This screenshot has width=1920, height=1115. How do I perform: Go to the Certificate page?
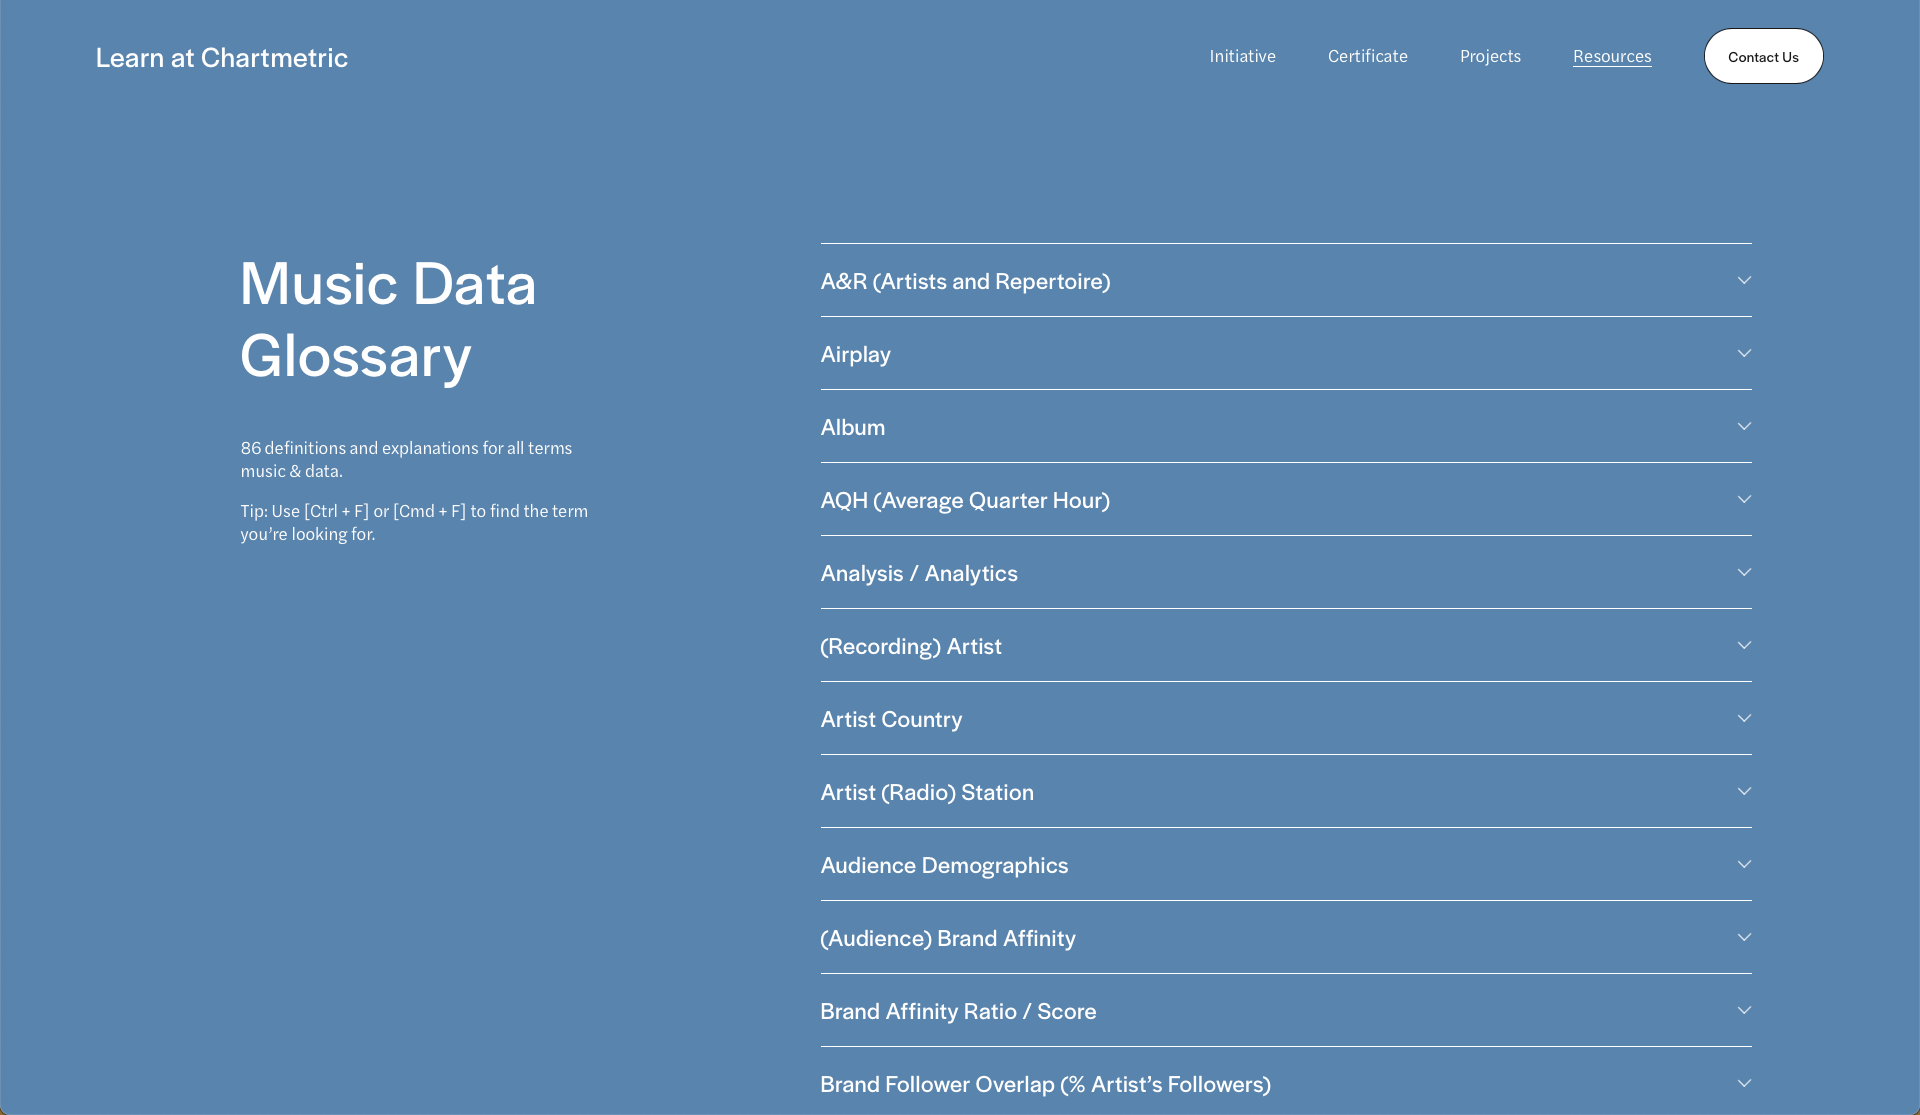[1367, 57]
